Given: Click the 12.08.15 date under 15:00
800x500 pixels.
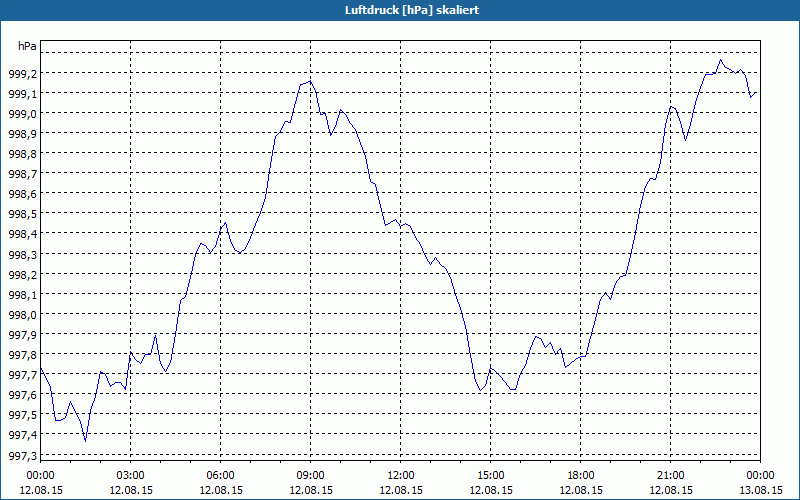Looking at the screenshot, I should click(490, 490).
